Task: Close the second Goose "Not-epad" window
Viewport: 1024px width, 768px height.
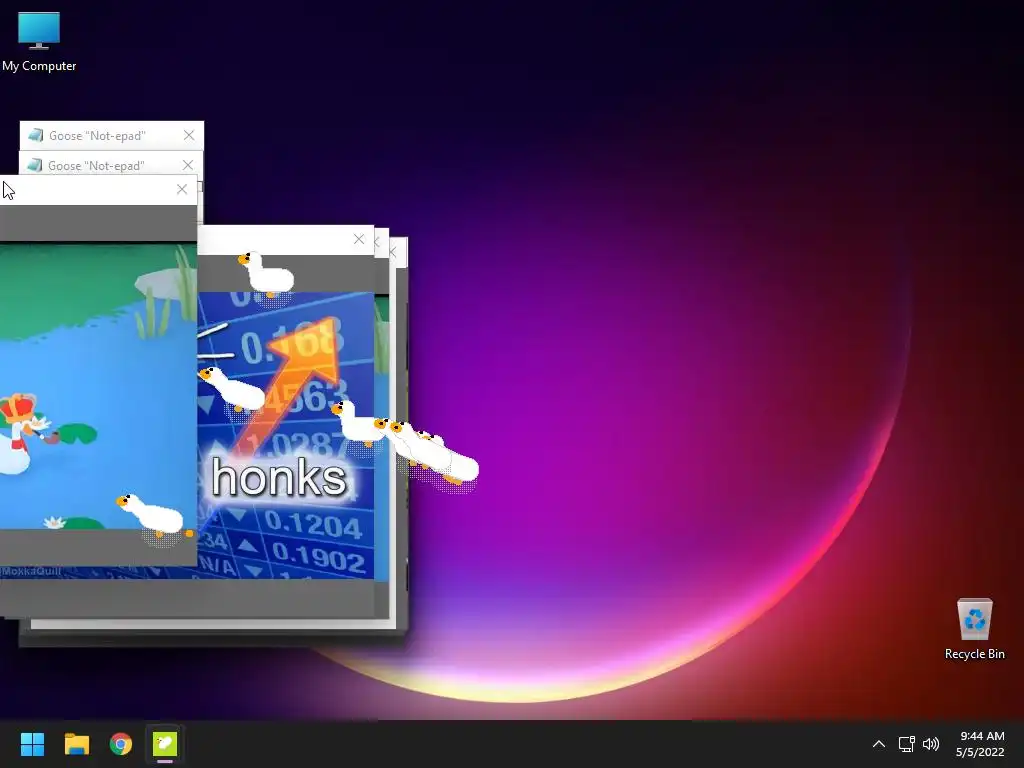Action: (188, 165)
